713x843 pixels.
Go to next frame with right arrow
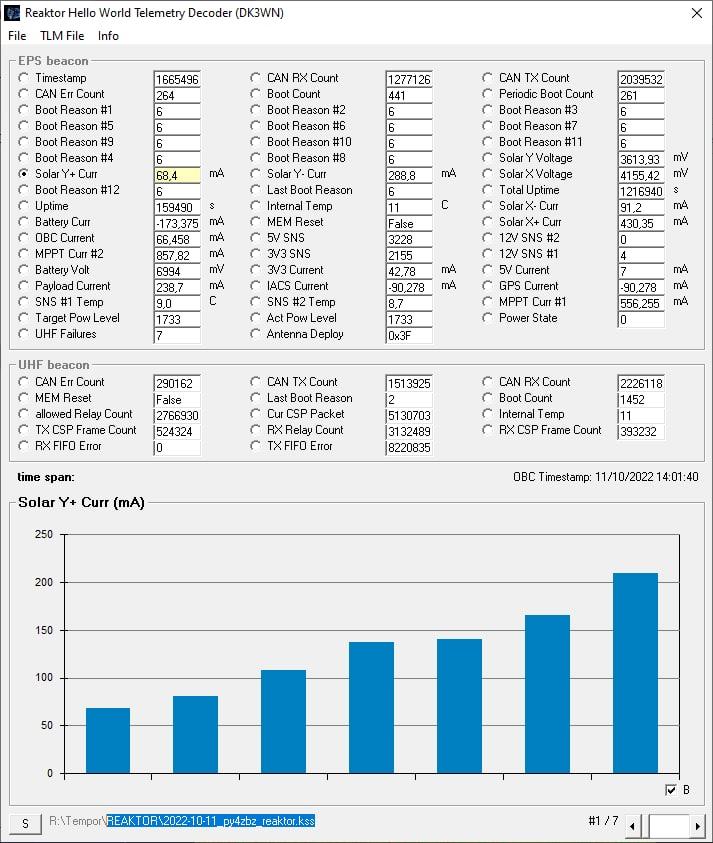[697, 825]
